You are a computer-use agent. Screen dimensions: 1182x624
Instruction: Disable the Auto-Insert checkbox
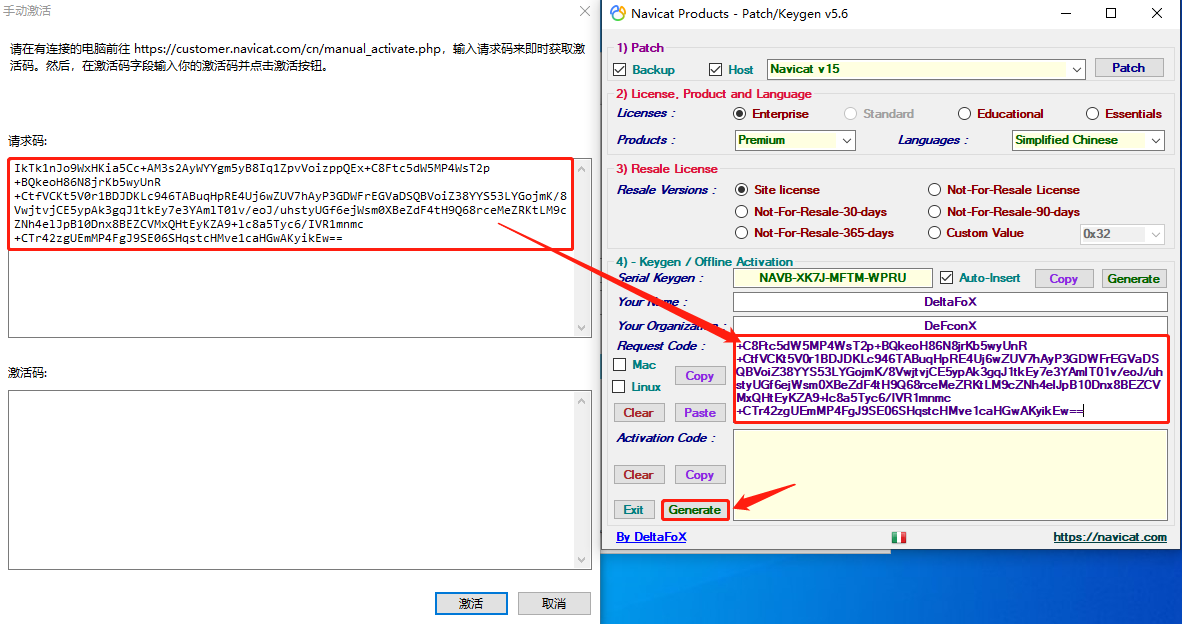[947, 278]
